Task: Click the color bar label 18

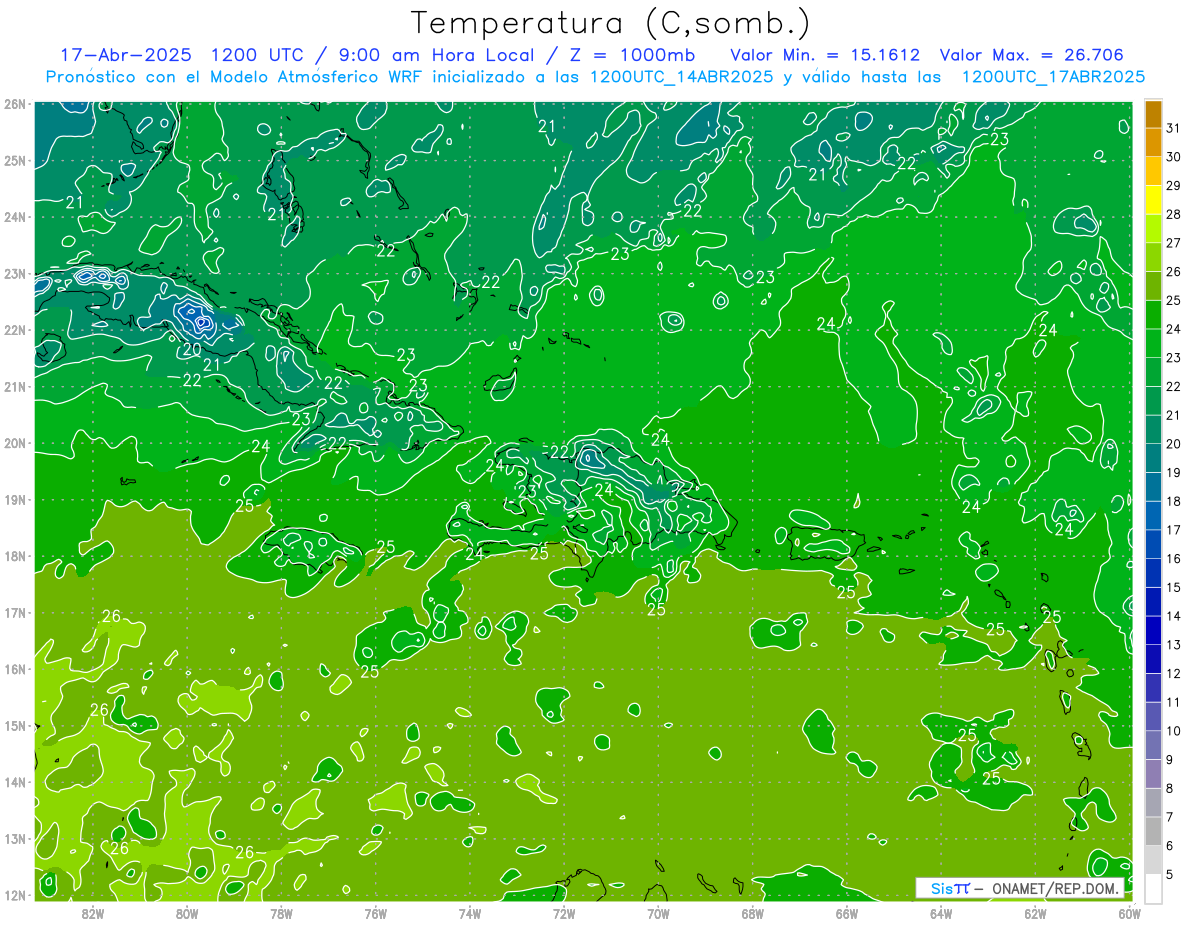Action: [1174, 501]
